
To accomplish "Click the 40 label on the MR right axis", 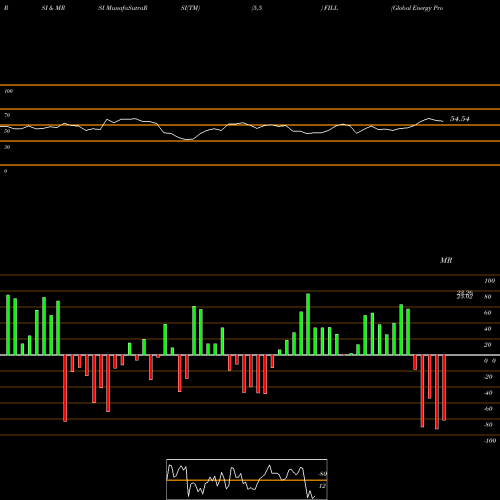I will pyautogui.click(x=488, y=329).
